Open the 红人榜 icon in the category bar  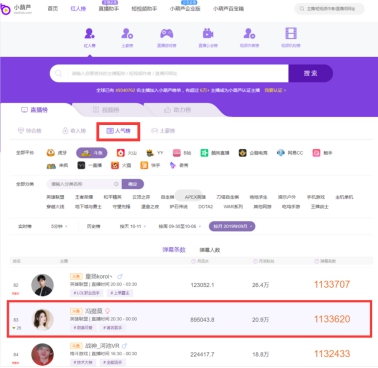pos(89,34)
